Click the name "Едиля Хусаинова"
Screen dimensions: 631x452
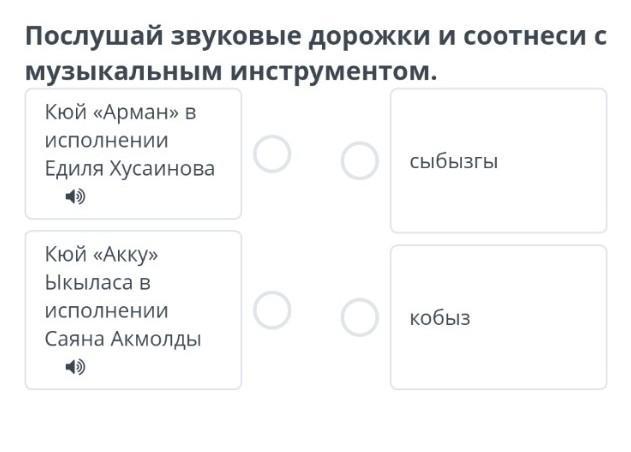tap(129, 168)
